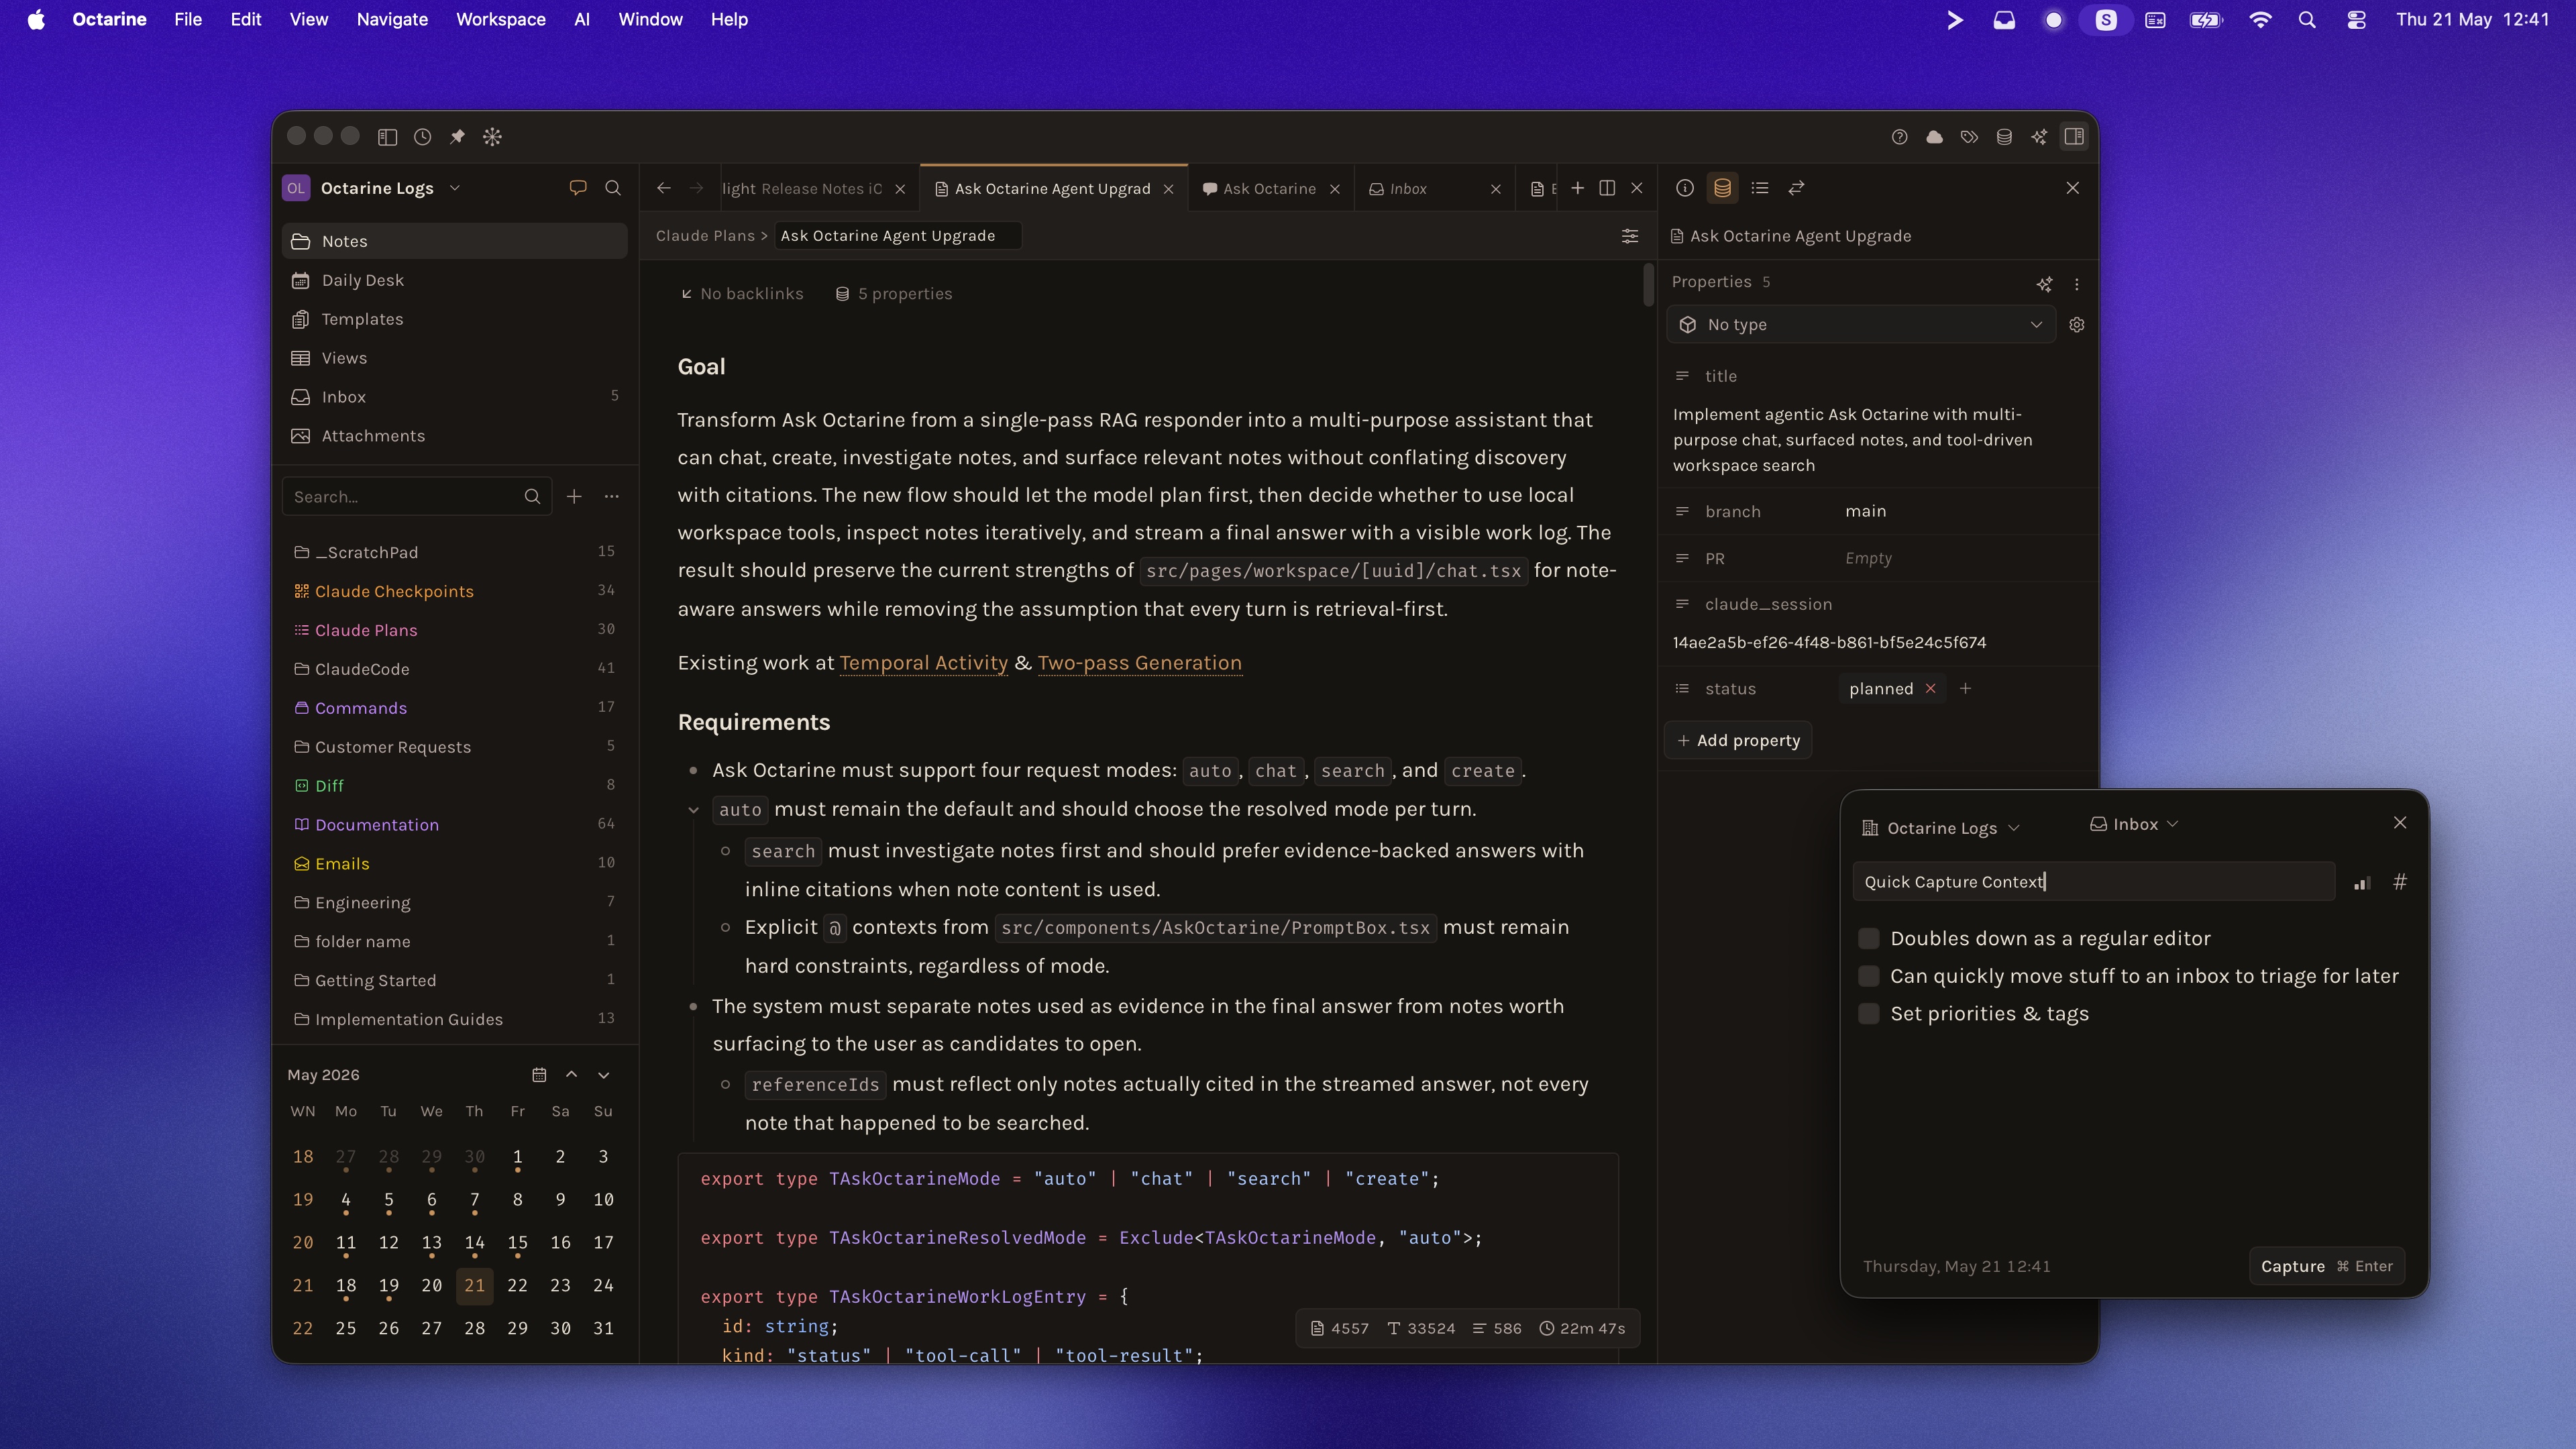Open the AI sparkles icon in title bar
Image resolution: width=2576 pixels, height=1449 pixels.
[x=2039, y=137]
